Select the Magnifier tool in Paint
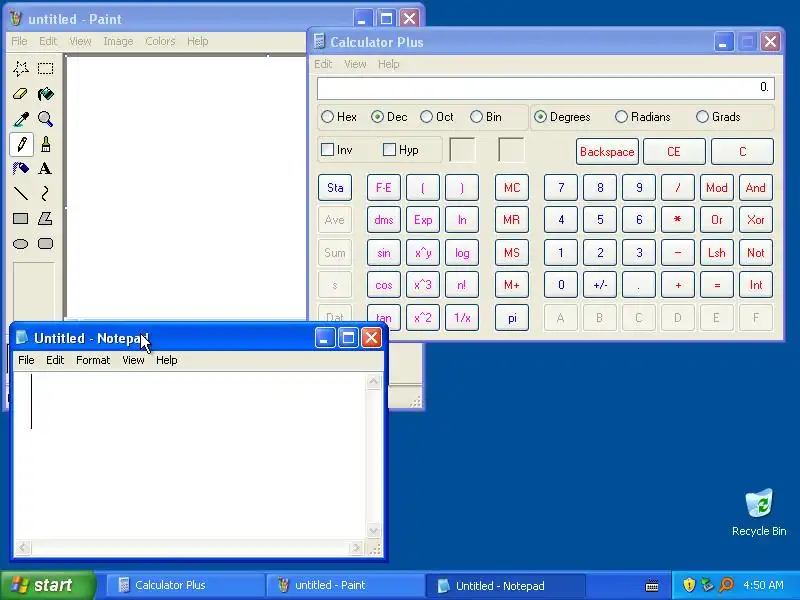Screen dimensions: 800x600 coord(45,119)
